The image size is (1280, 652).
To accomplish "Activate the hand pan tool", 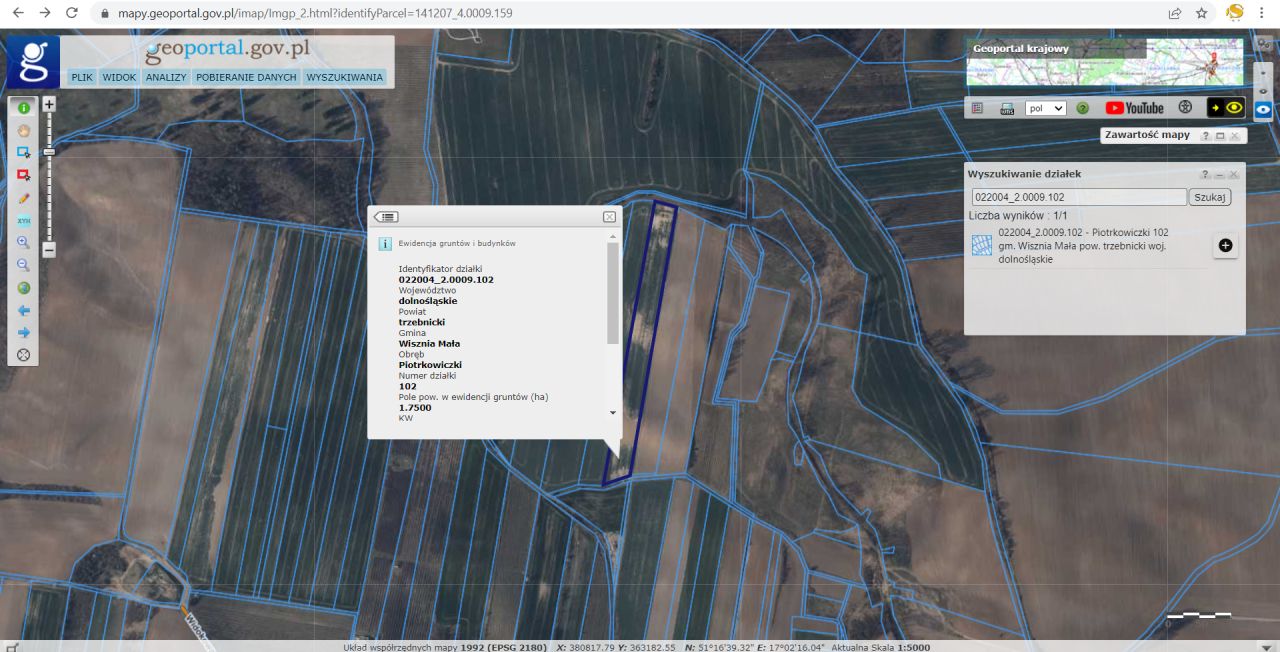I will coord(23,130).
